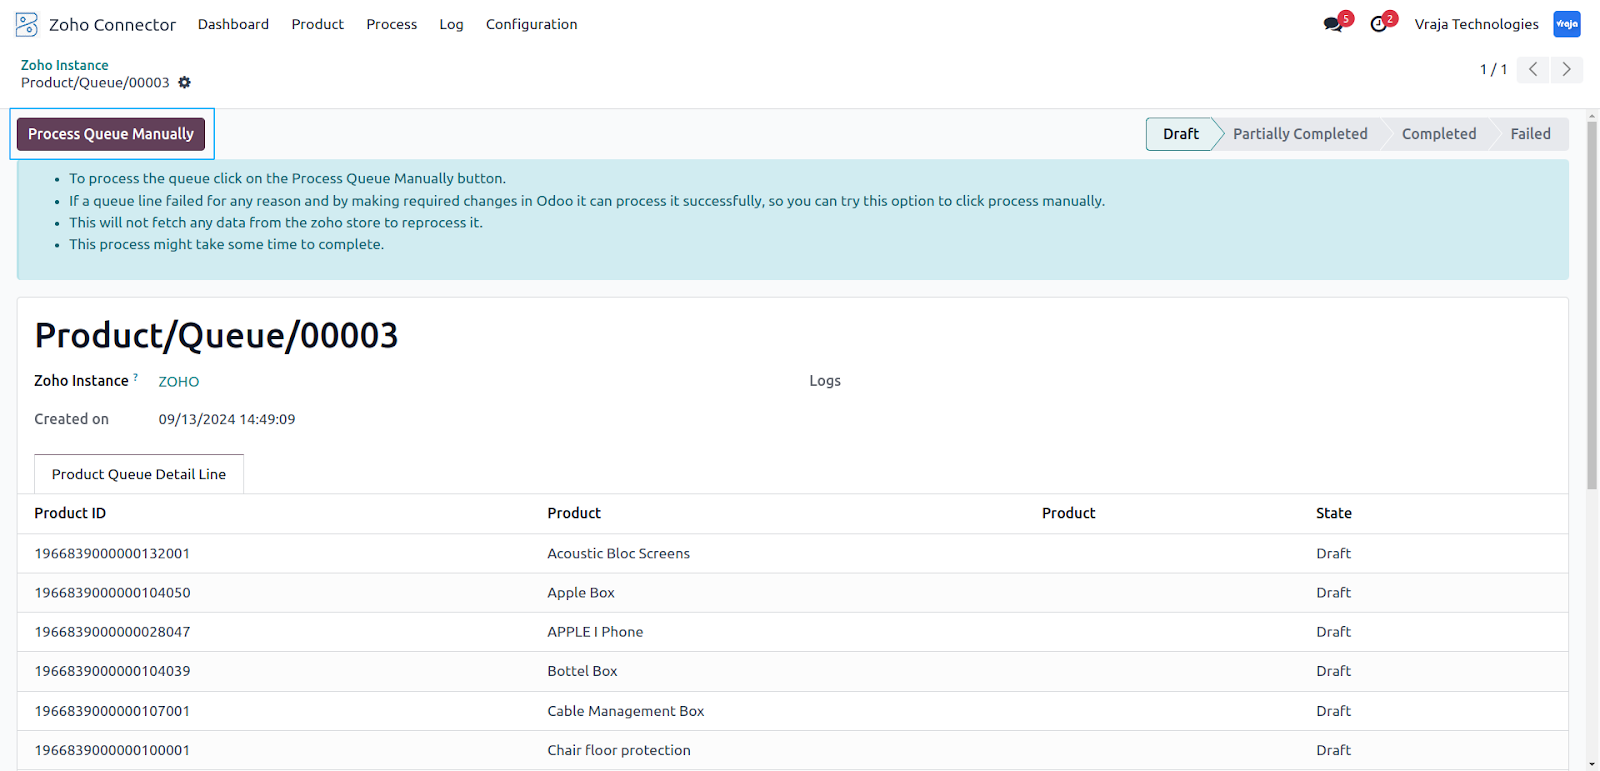Click the 1 / 1 pager counter
This screenshot has height=771, width=1600.
pos(1493,69)
